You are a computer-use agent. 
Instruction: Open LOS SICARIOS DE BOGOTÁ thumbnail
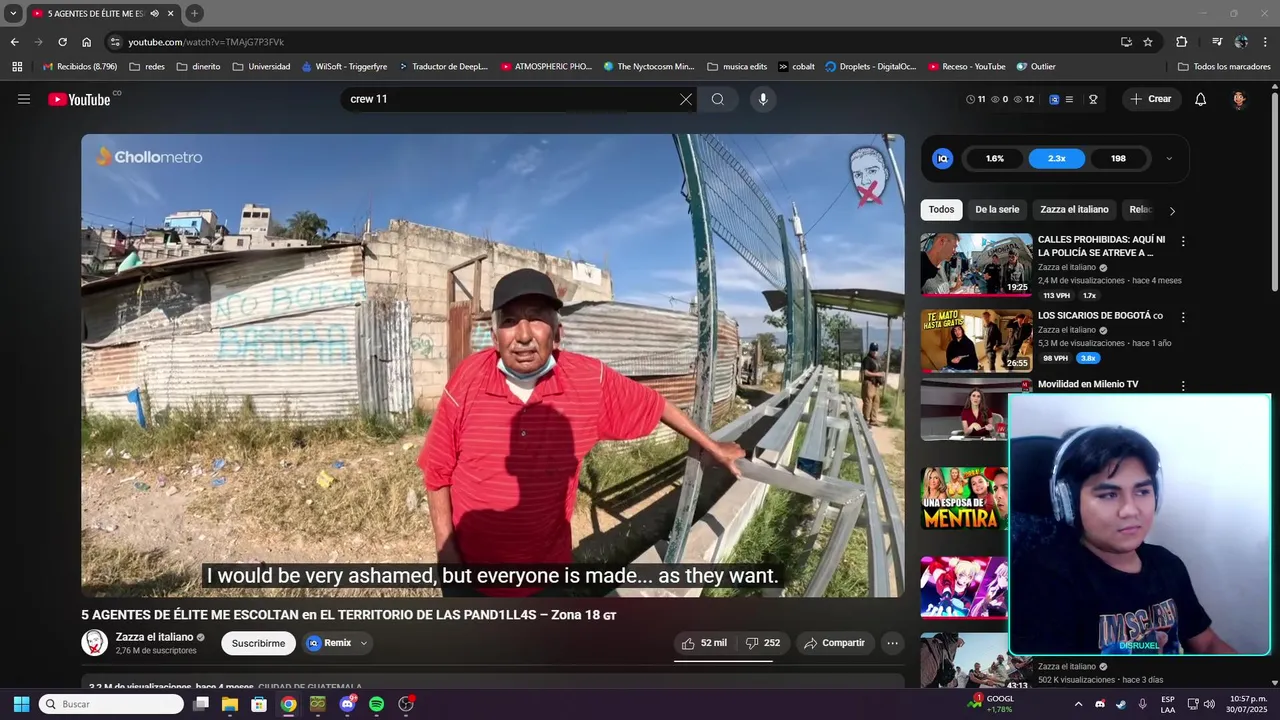(976, 340)
